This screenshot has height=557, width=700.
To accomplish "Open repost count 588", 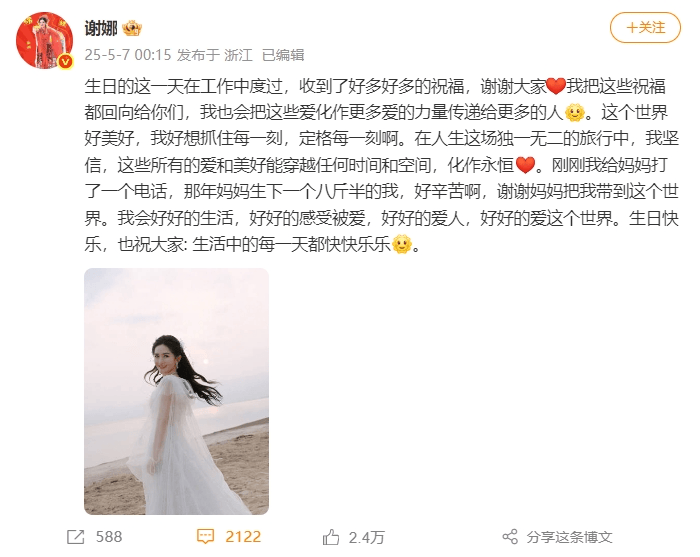I will 109,536.
